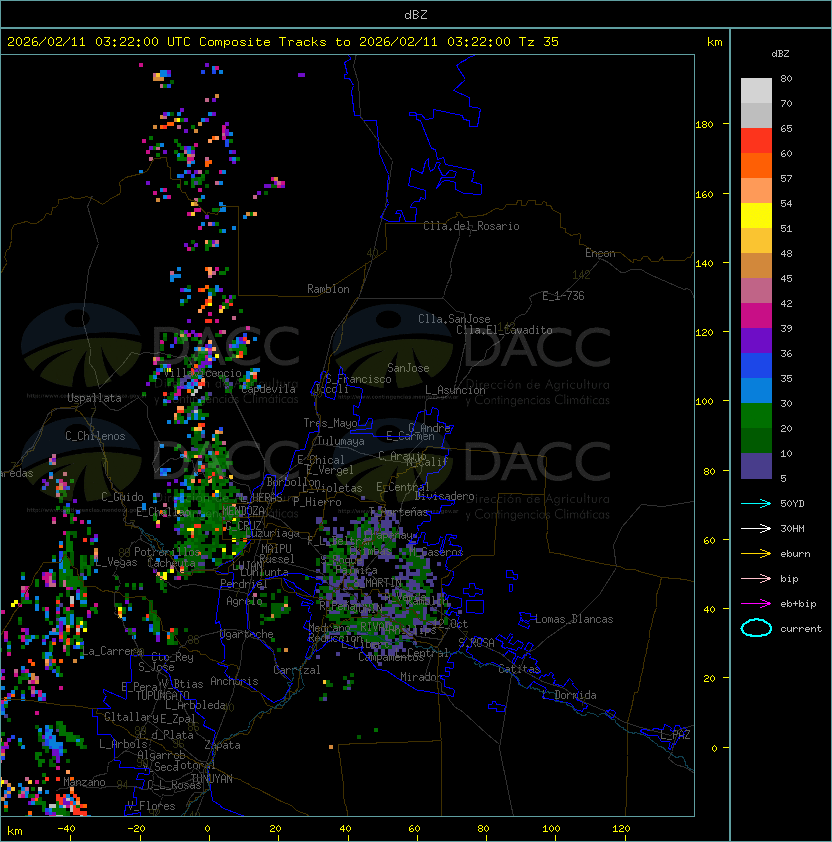Click the Manzano place label
Image resolution: width=832 pixels, height=842 pixels.
click(84, 782)
